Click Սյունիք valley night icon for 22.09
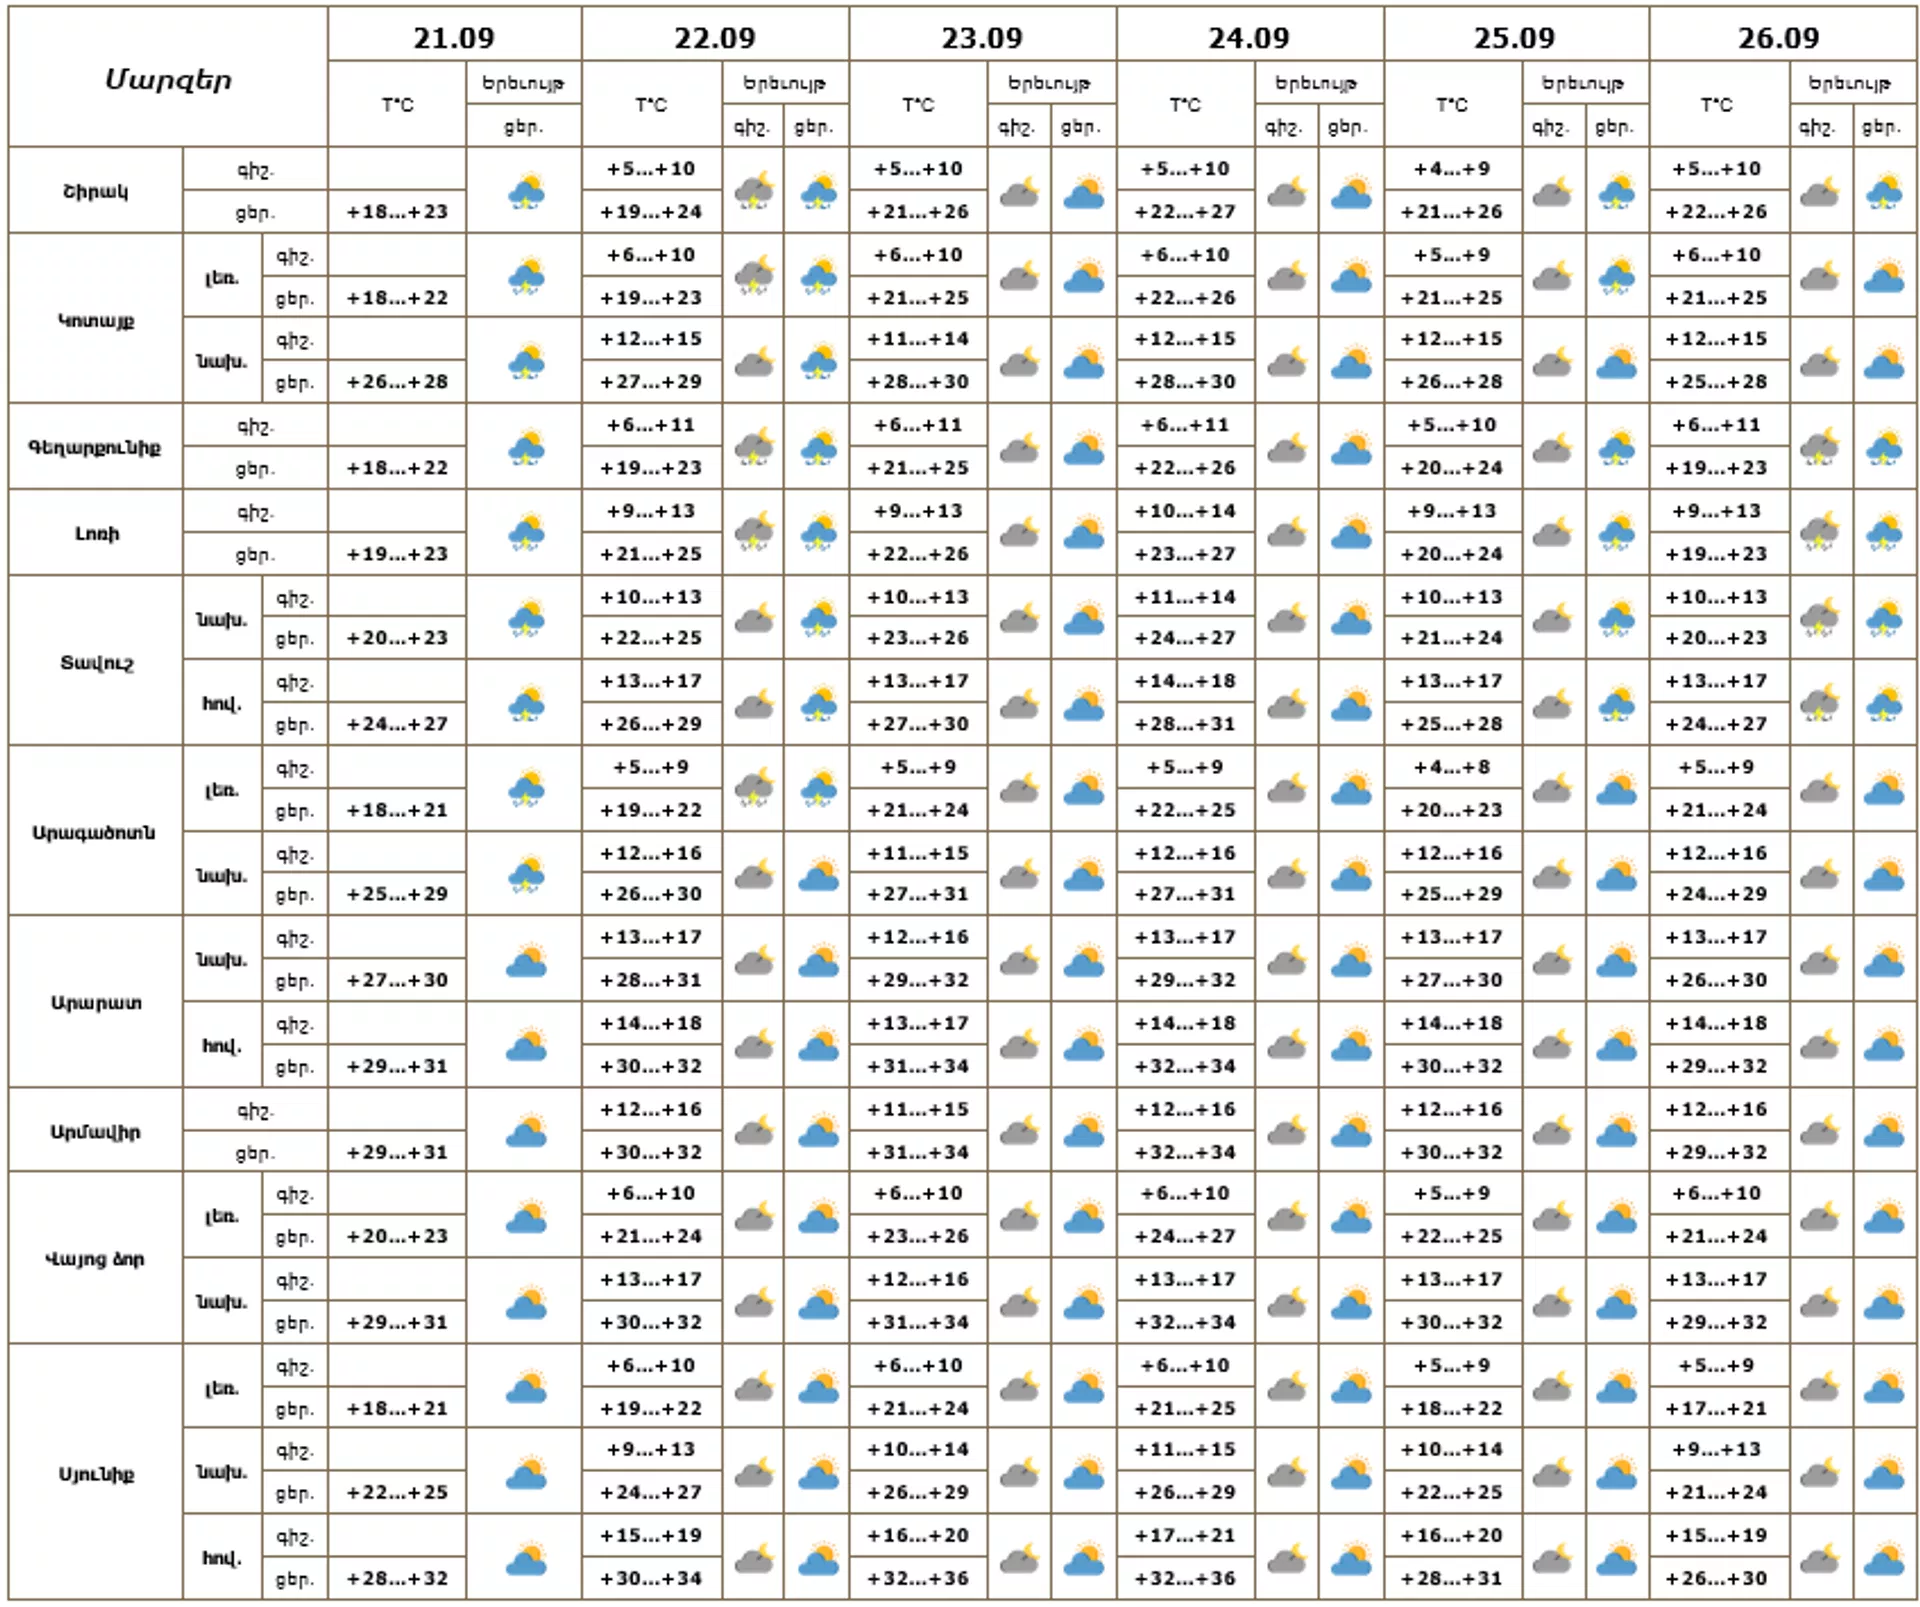The width and height of the screenshot is (1920, 1607). pyautogui.click(x=754, y=1557)
